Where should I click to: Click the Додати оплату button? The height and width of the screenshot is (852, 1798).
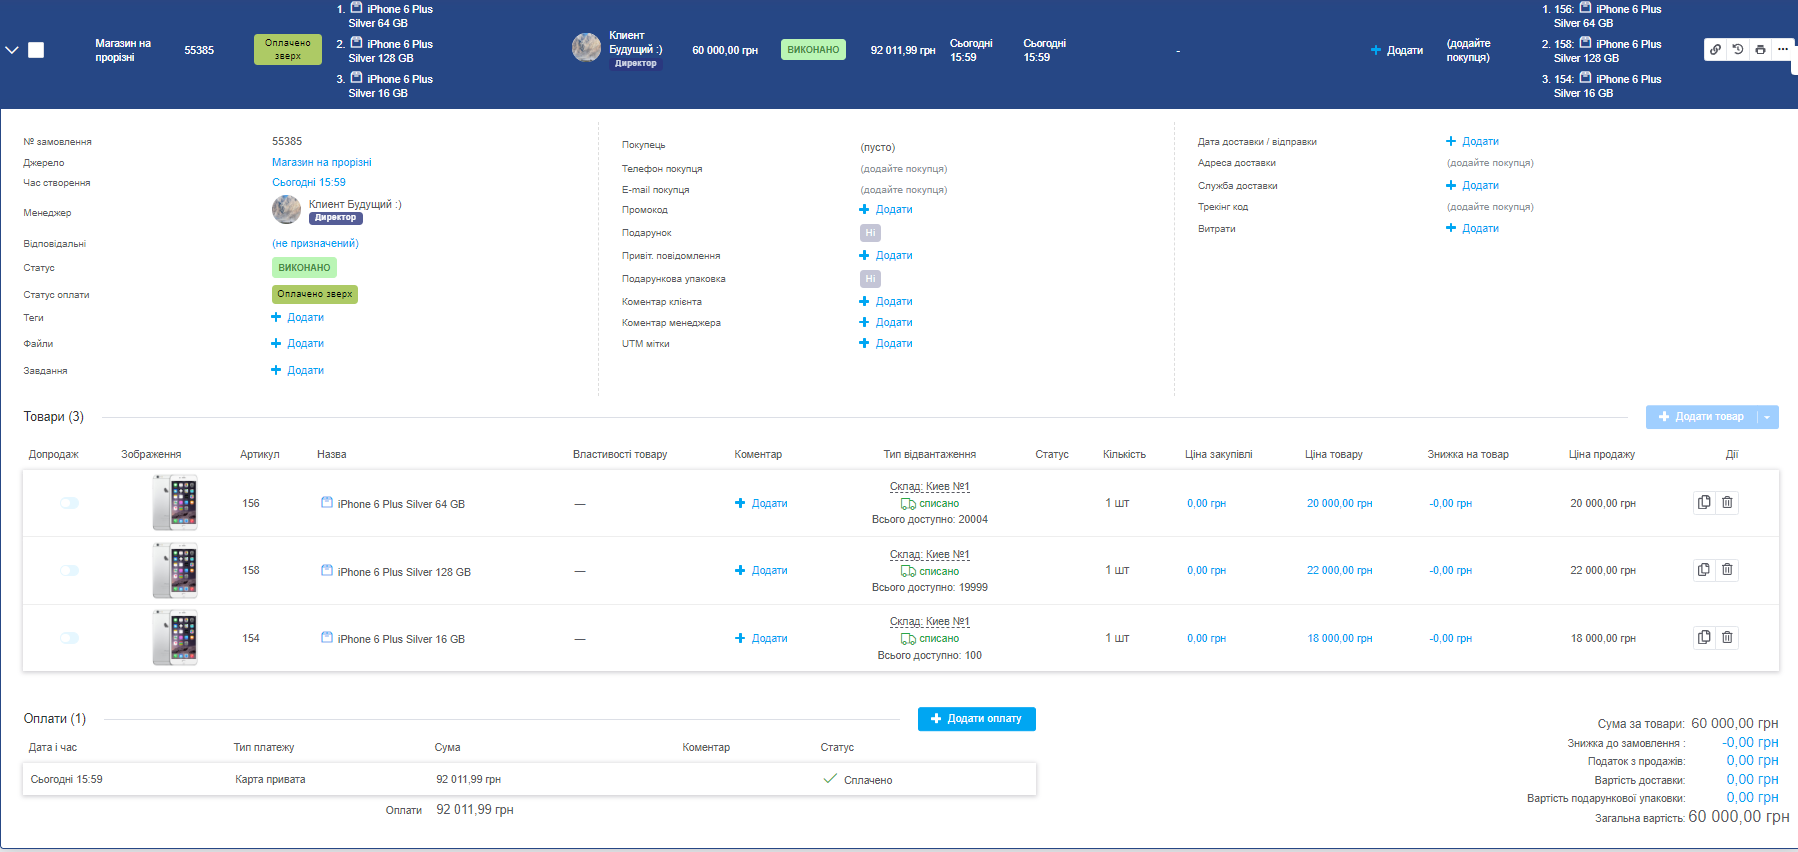[x=976, y=719]
